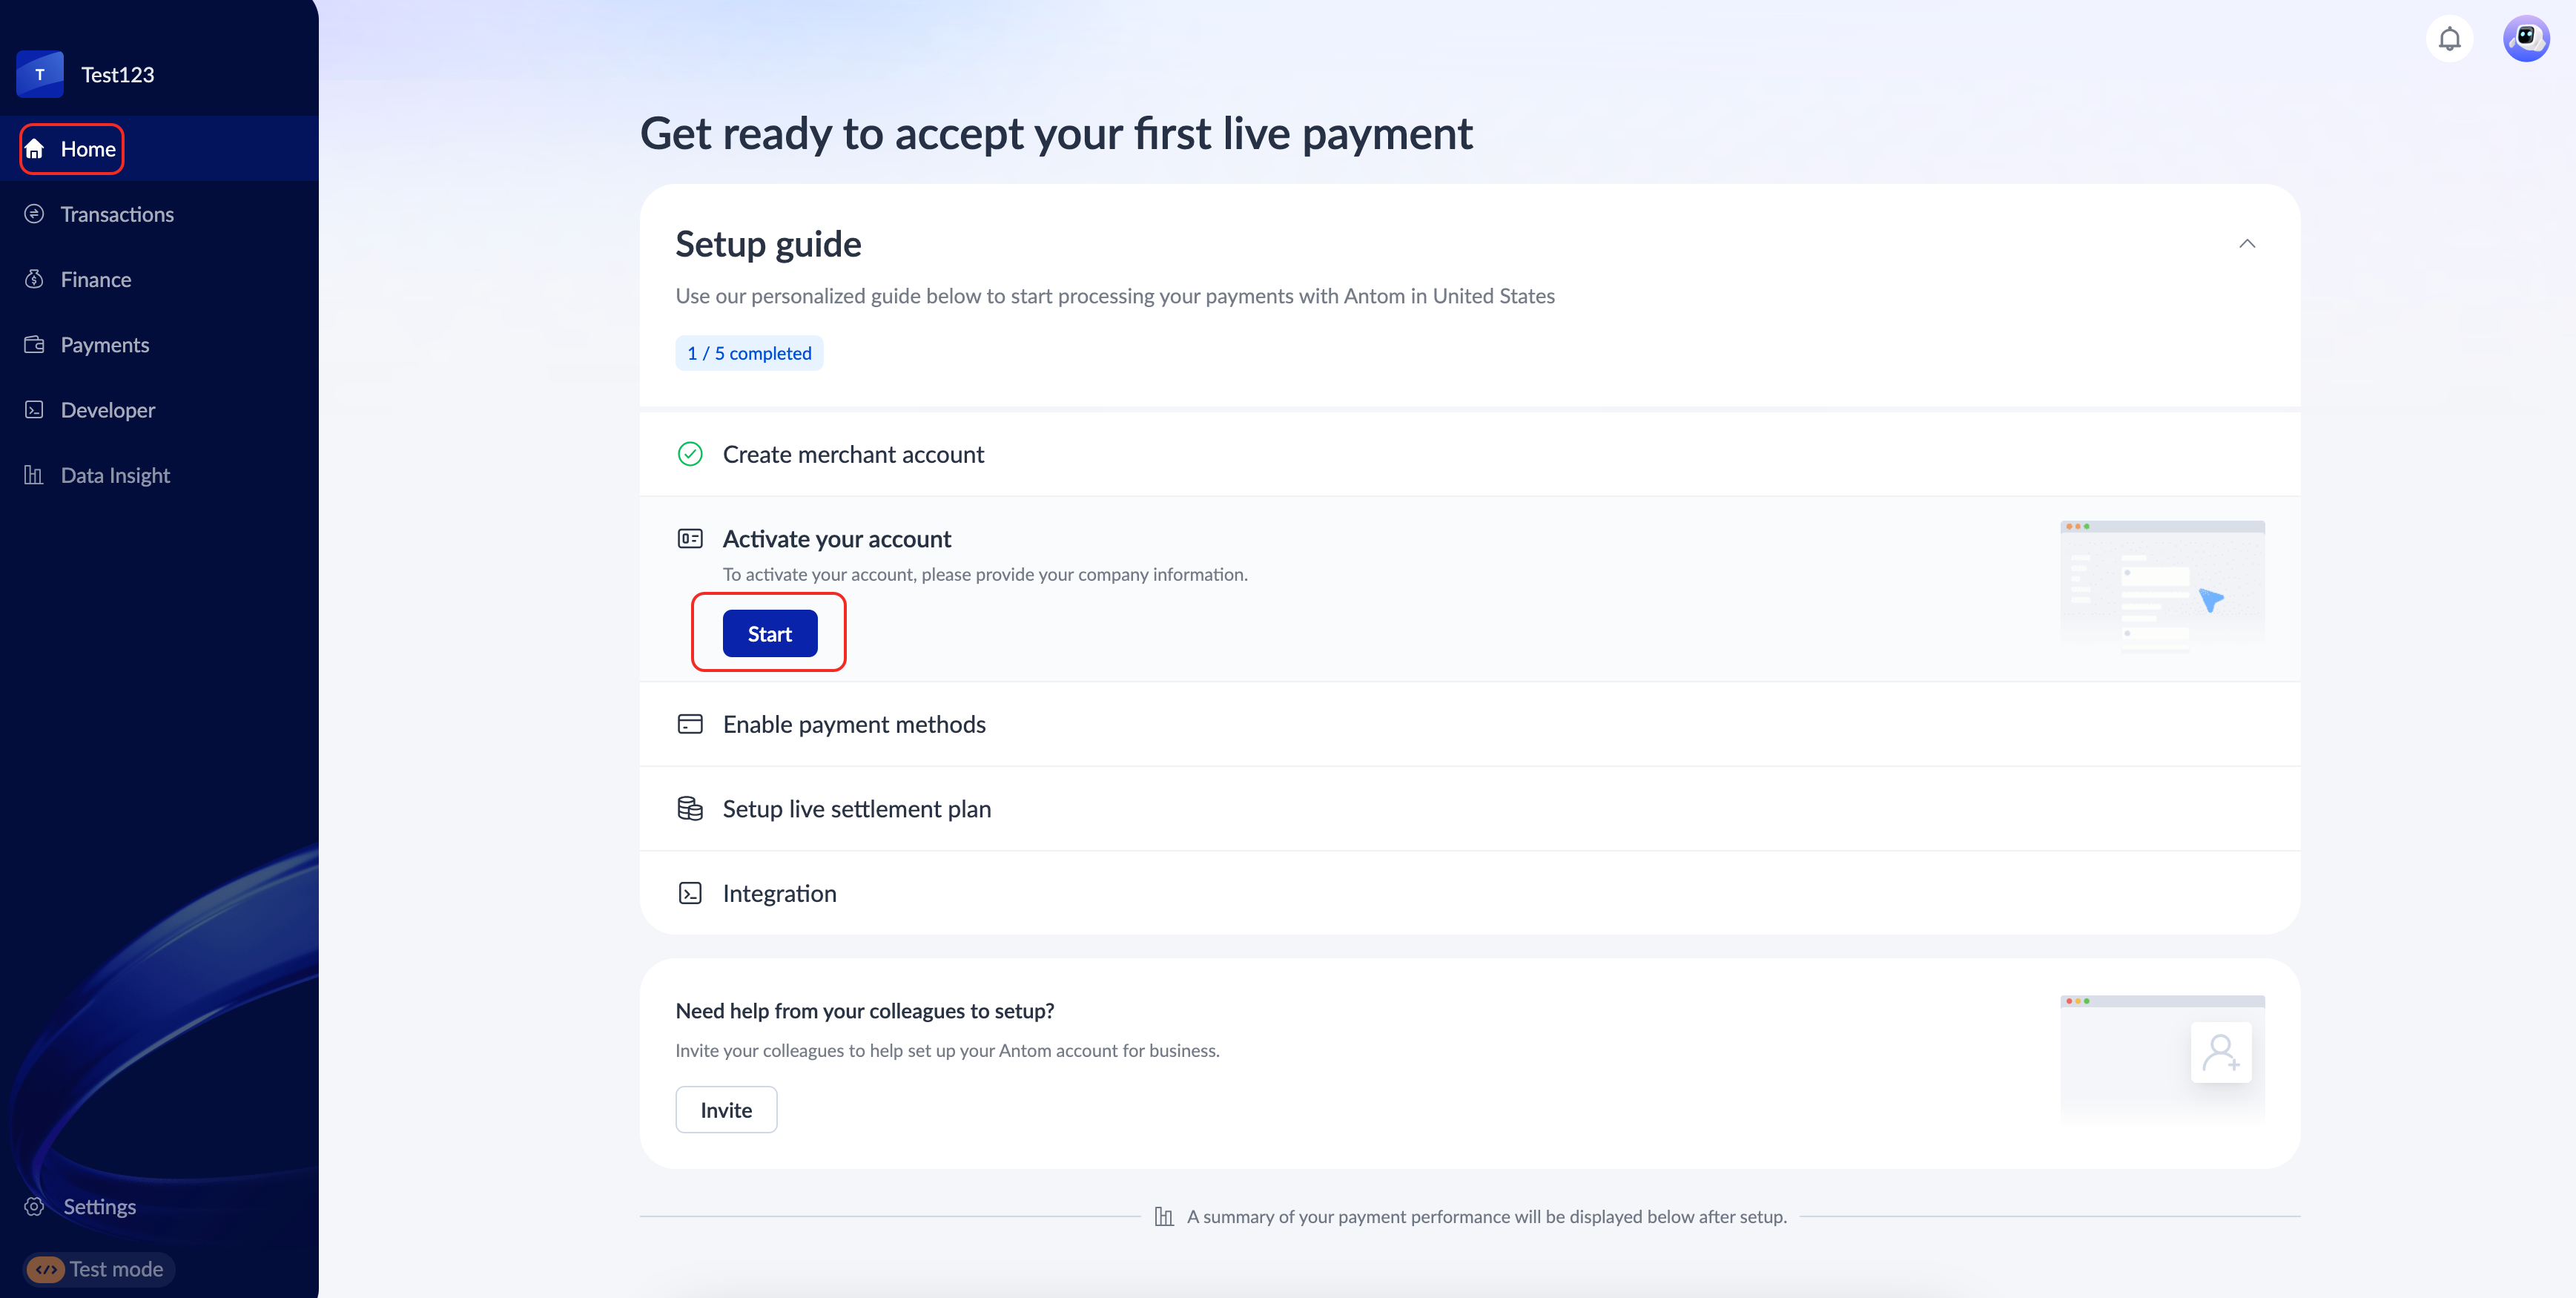Click the Integration terminal icon
The height and width of the screenshot is (1298, 2576).
coord(690,893)
